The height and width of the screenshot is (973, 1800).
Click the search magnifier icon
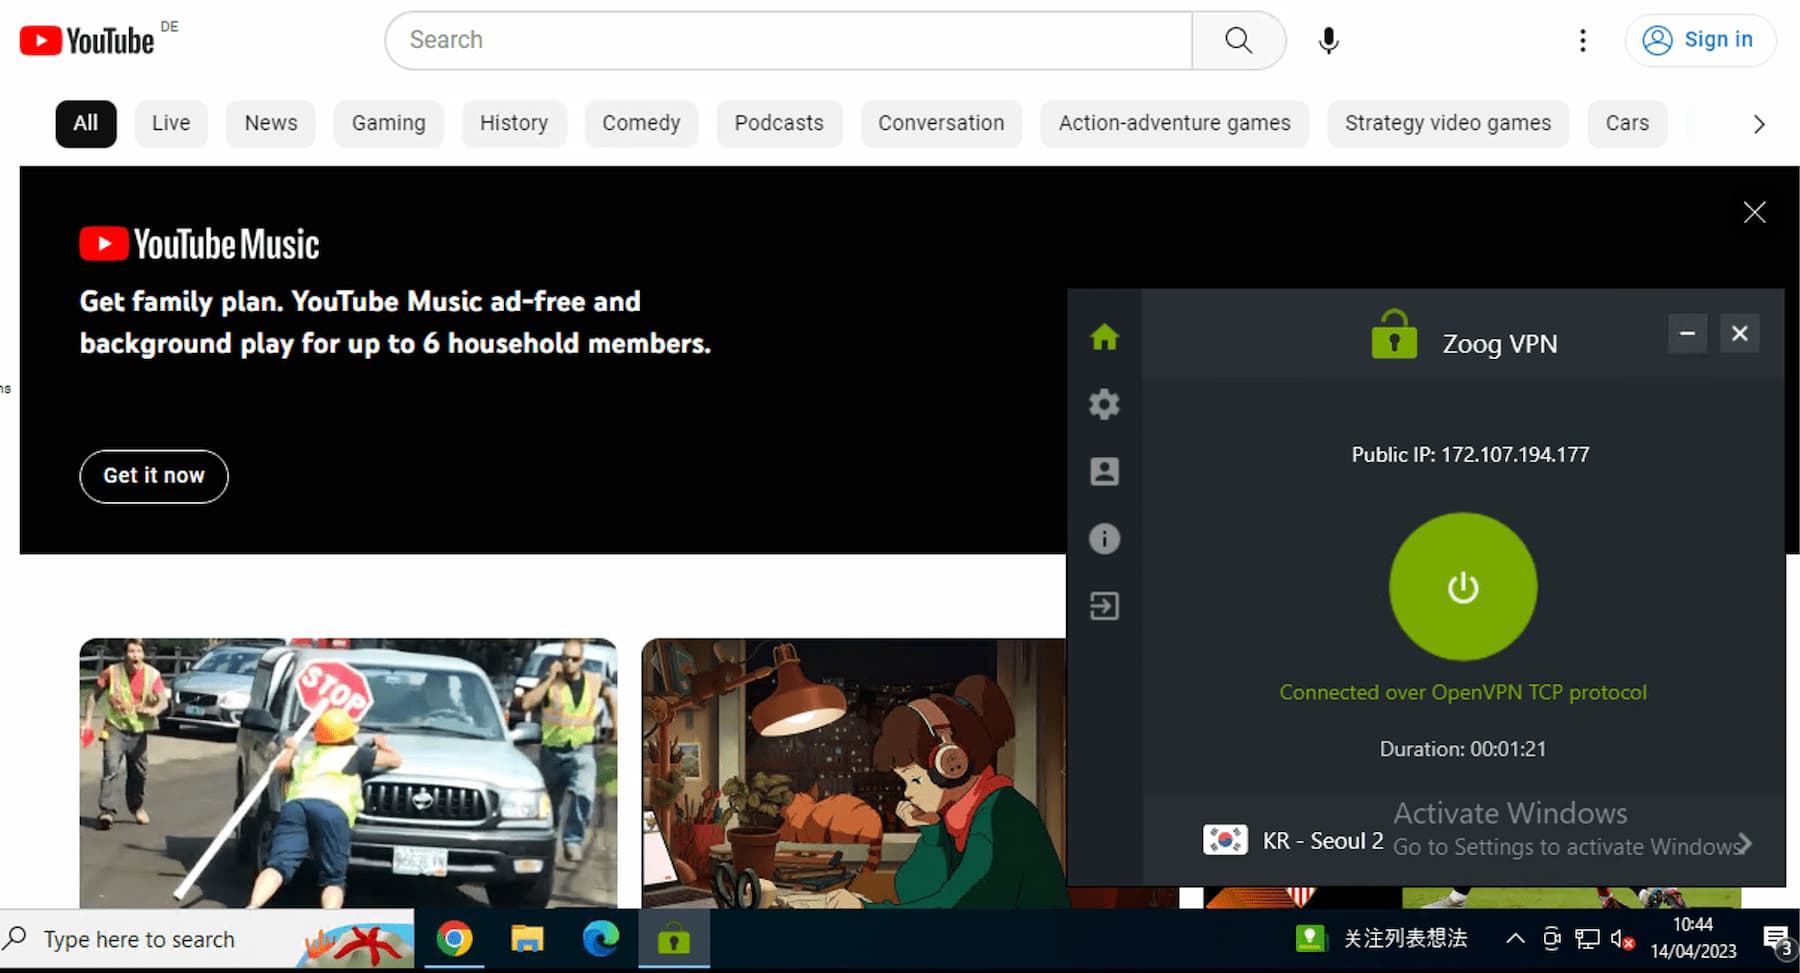tap(1238, 40)
